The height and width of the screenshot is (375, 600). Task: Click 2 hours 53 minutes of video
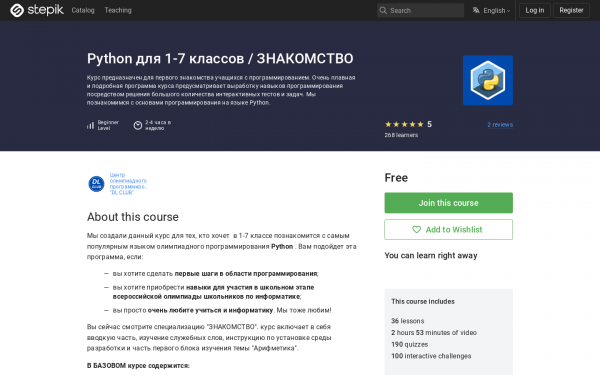(434, 333)
